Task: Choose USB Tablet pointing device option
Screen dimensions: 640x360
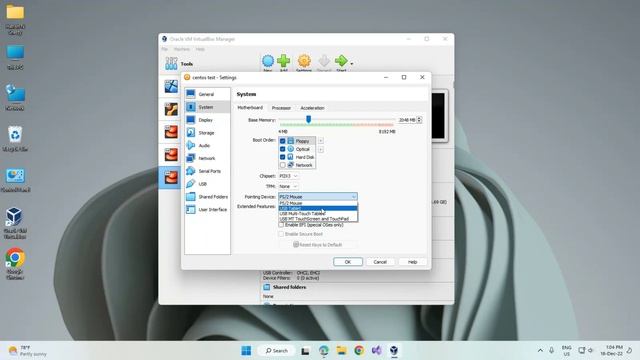Action: (318, 208)
